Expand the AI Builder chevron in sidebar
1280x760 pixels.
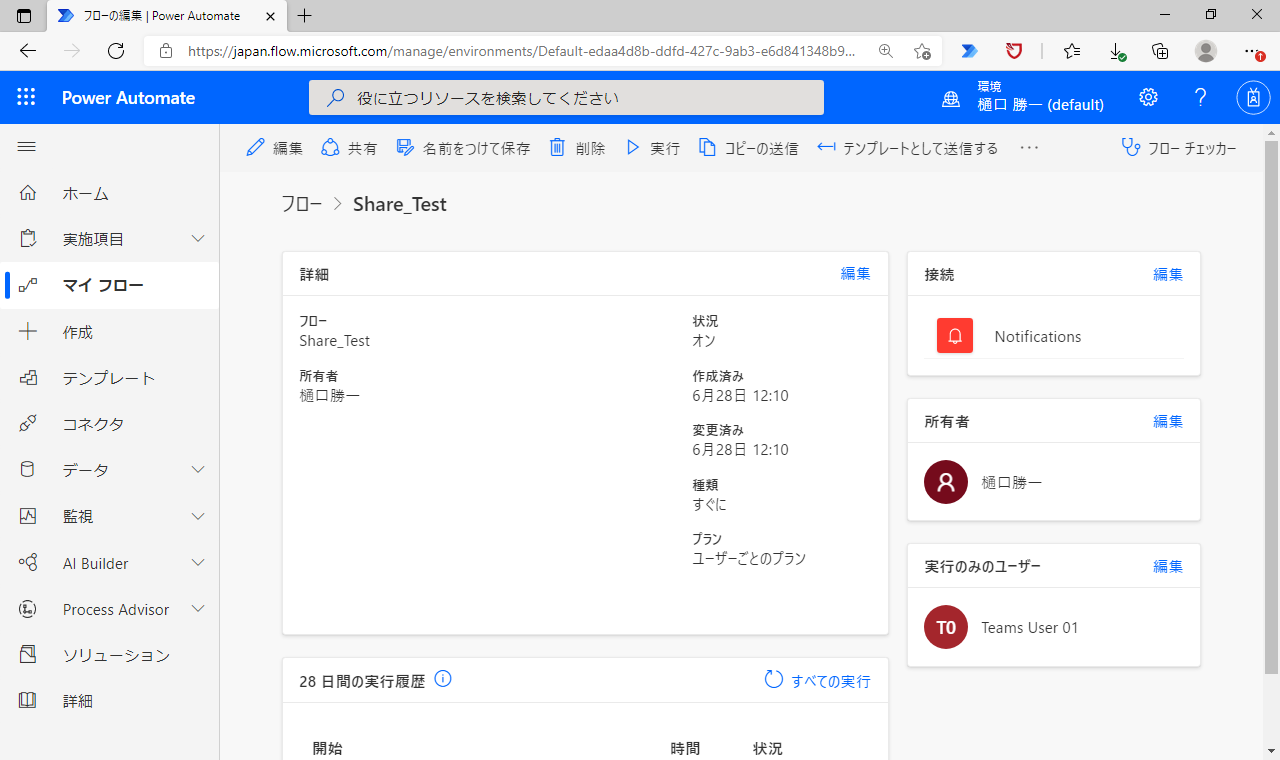(198, 563)
